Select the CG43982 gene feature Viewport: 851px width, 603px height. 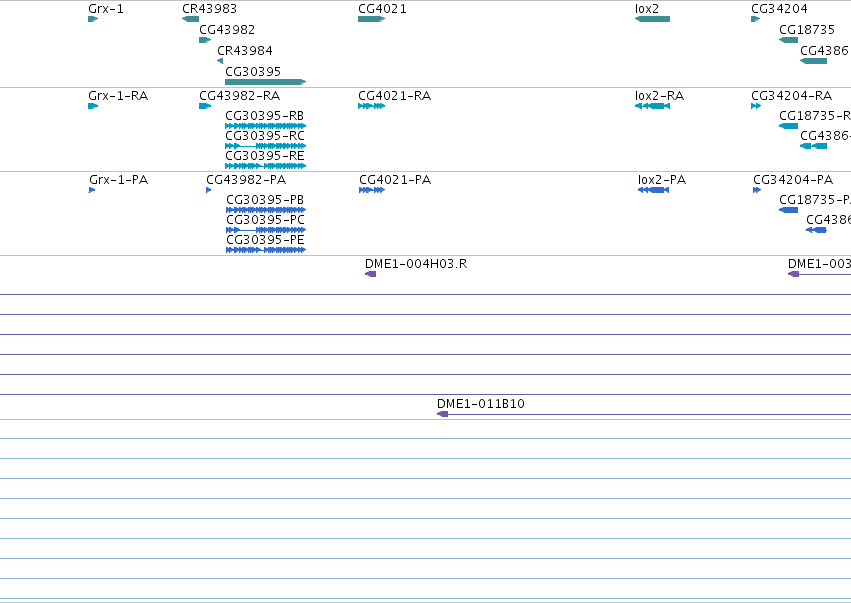(x=205, y=40)
